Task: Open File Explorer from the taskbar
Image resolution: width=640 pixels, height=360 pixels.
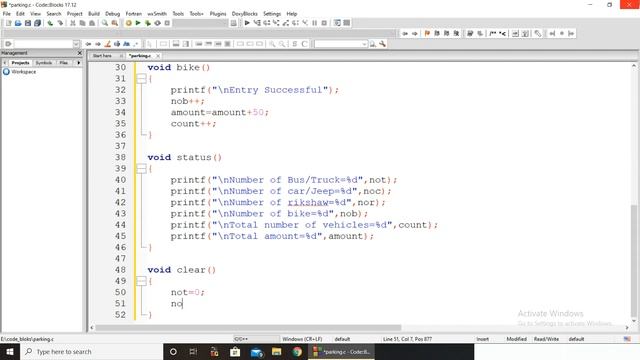Action: pyautogui.click(x=277, y=351)
